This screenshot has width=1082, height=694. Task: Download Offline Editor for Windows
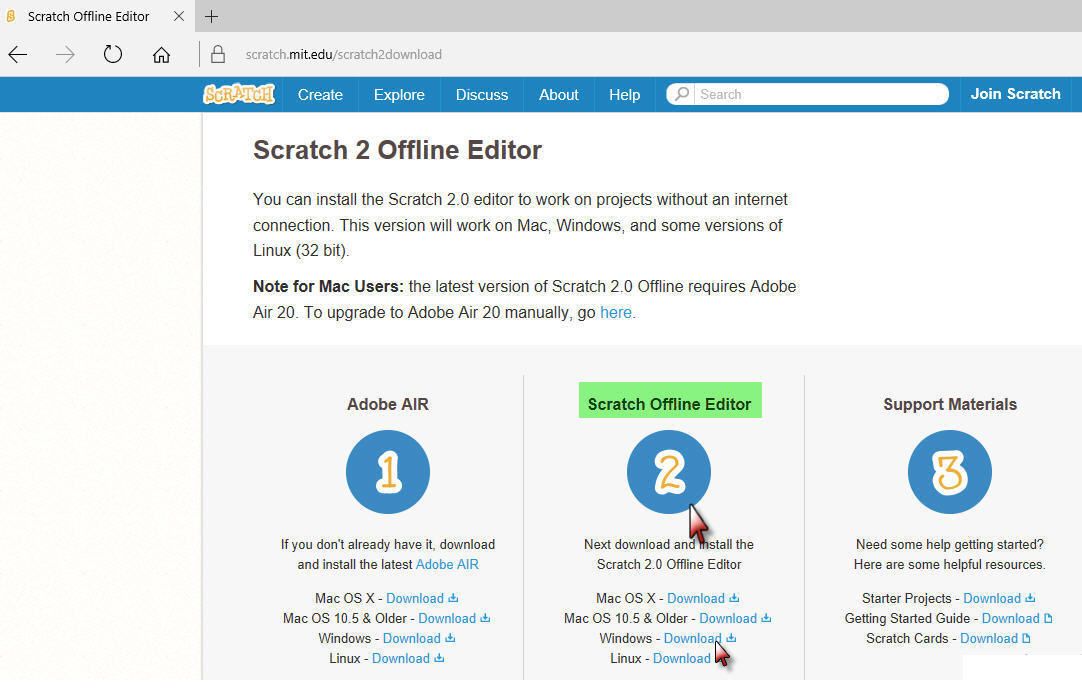pos(692,638)
